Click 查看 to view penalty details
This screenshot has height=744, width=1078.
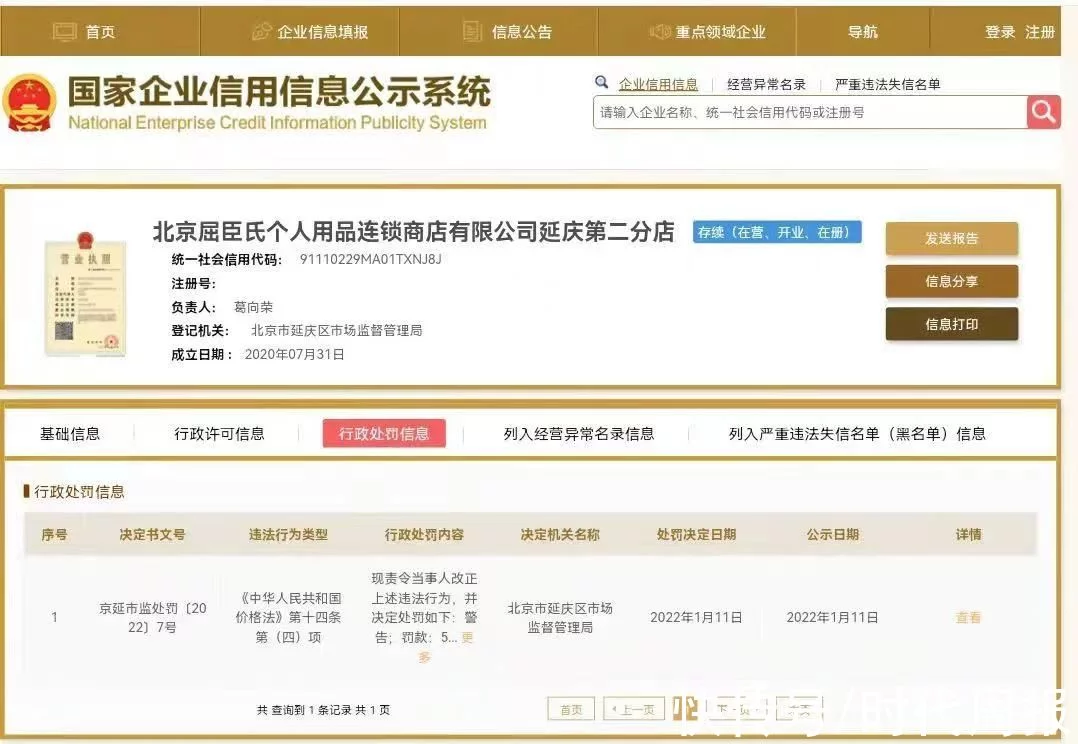point(968,618)
